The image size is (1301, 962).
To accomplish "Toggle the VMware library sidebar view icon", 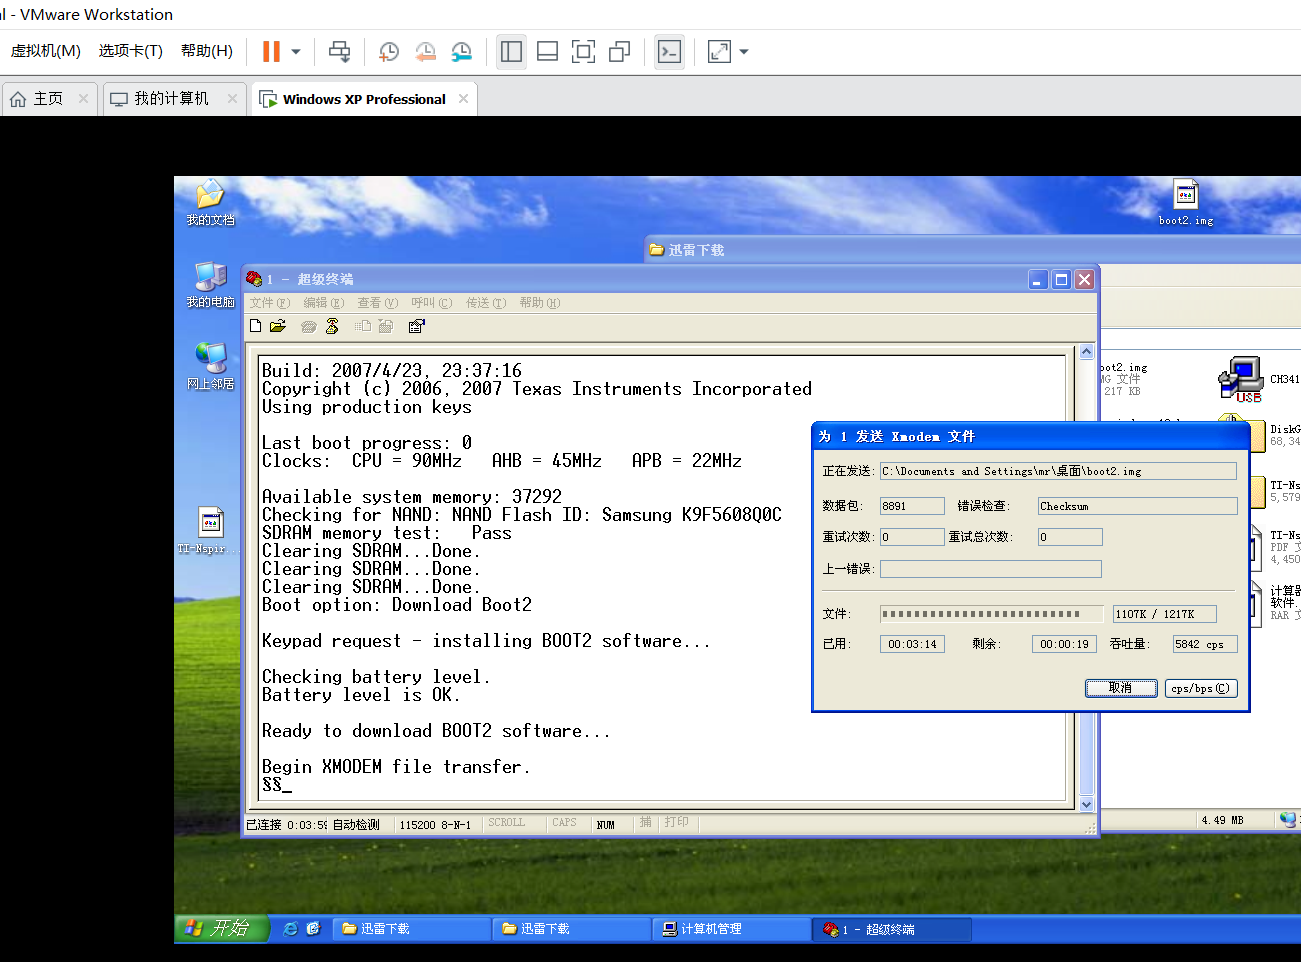I will click(511, 51).
